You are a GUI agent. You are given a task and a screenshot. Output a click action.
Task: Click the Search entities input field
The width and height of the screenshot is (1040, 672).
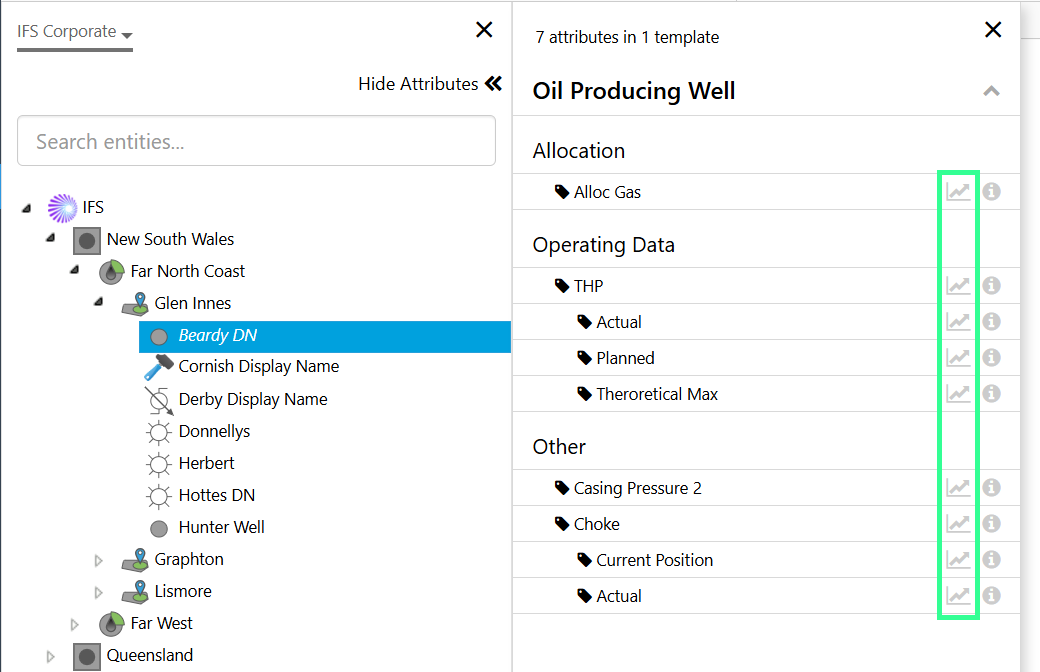(x=256, y=141)
